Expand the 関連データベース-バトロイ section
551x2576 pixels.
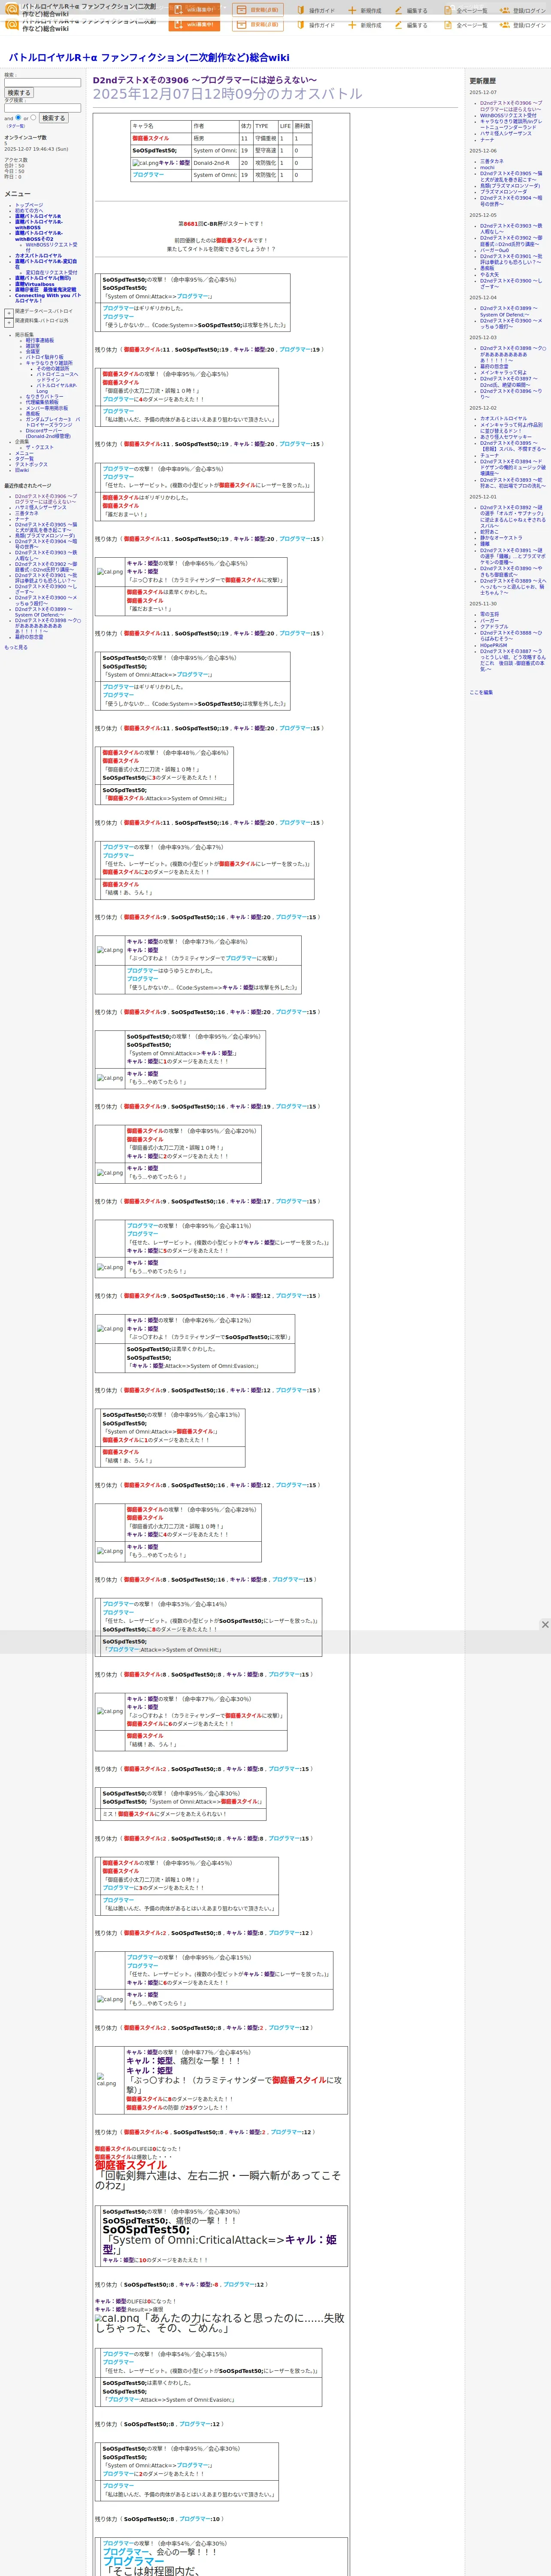click(x=8, y=312)
